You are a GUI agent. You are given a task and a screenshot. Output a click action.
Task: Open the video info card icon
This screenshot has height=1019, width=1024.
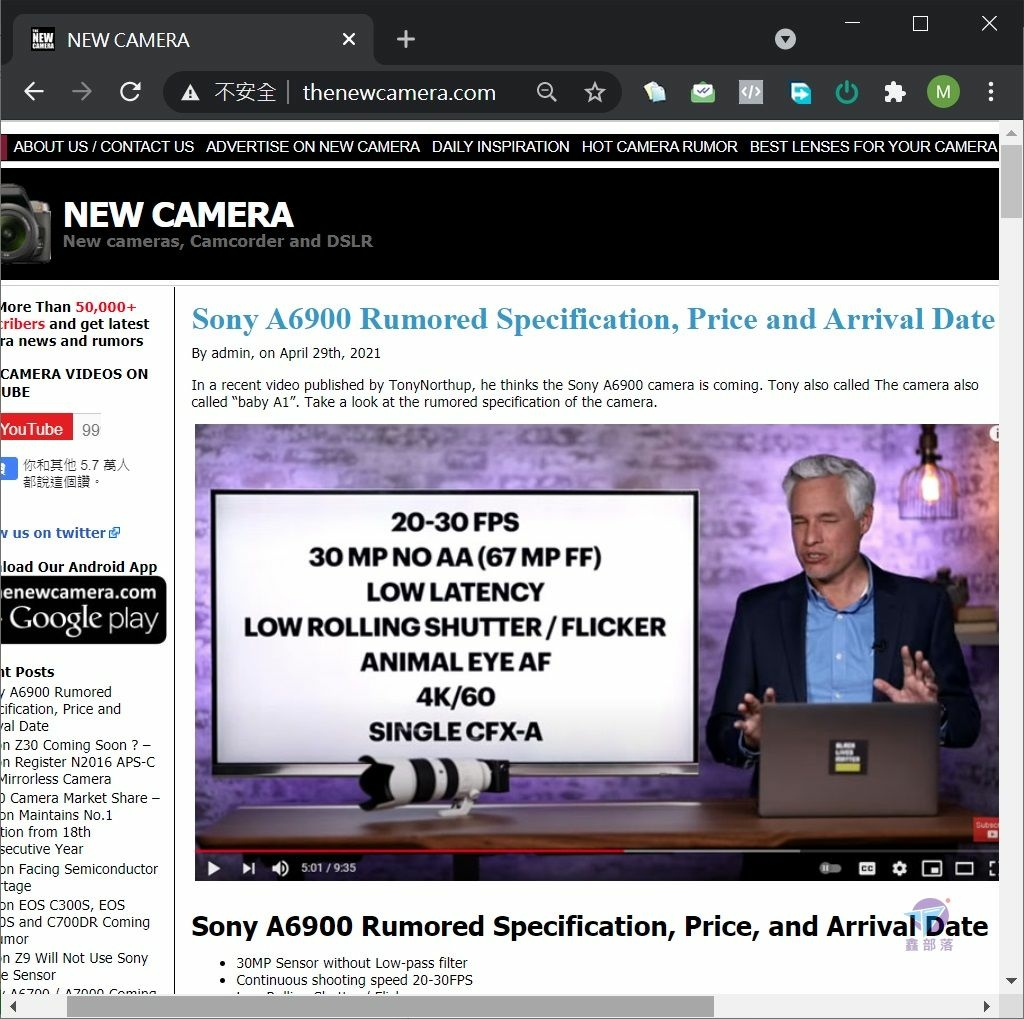pos(994,432)
